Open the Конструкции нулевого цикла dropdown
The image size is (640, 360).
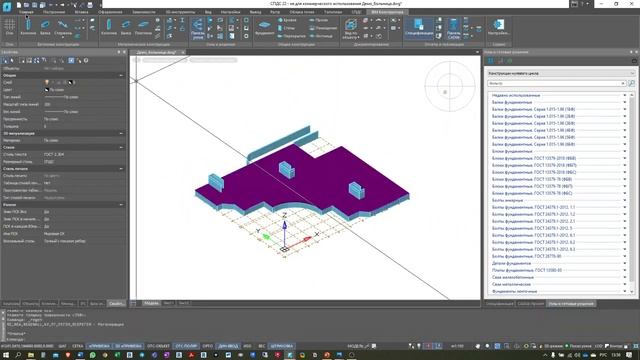click(561, 73)
